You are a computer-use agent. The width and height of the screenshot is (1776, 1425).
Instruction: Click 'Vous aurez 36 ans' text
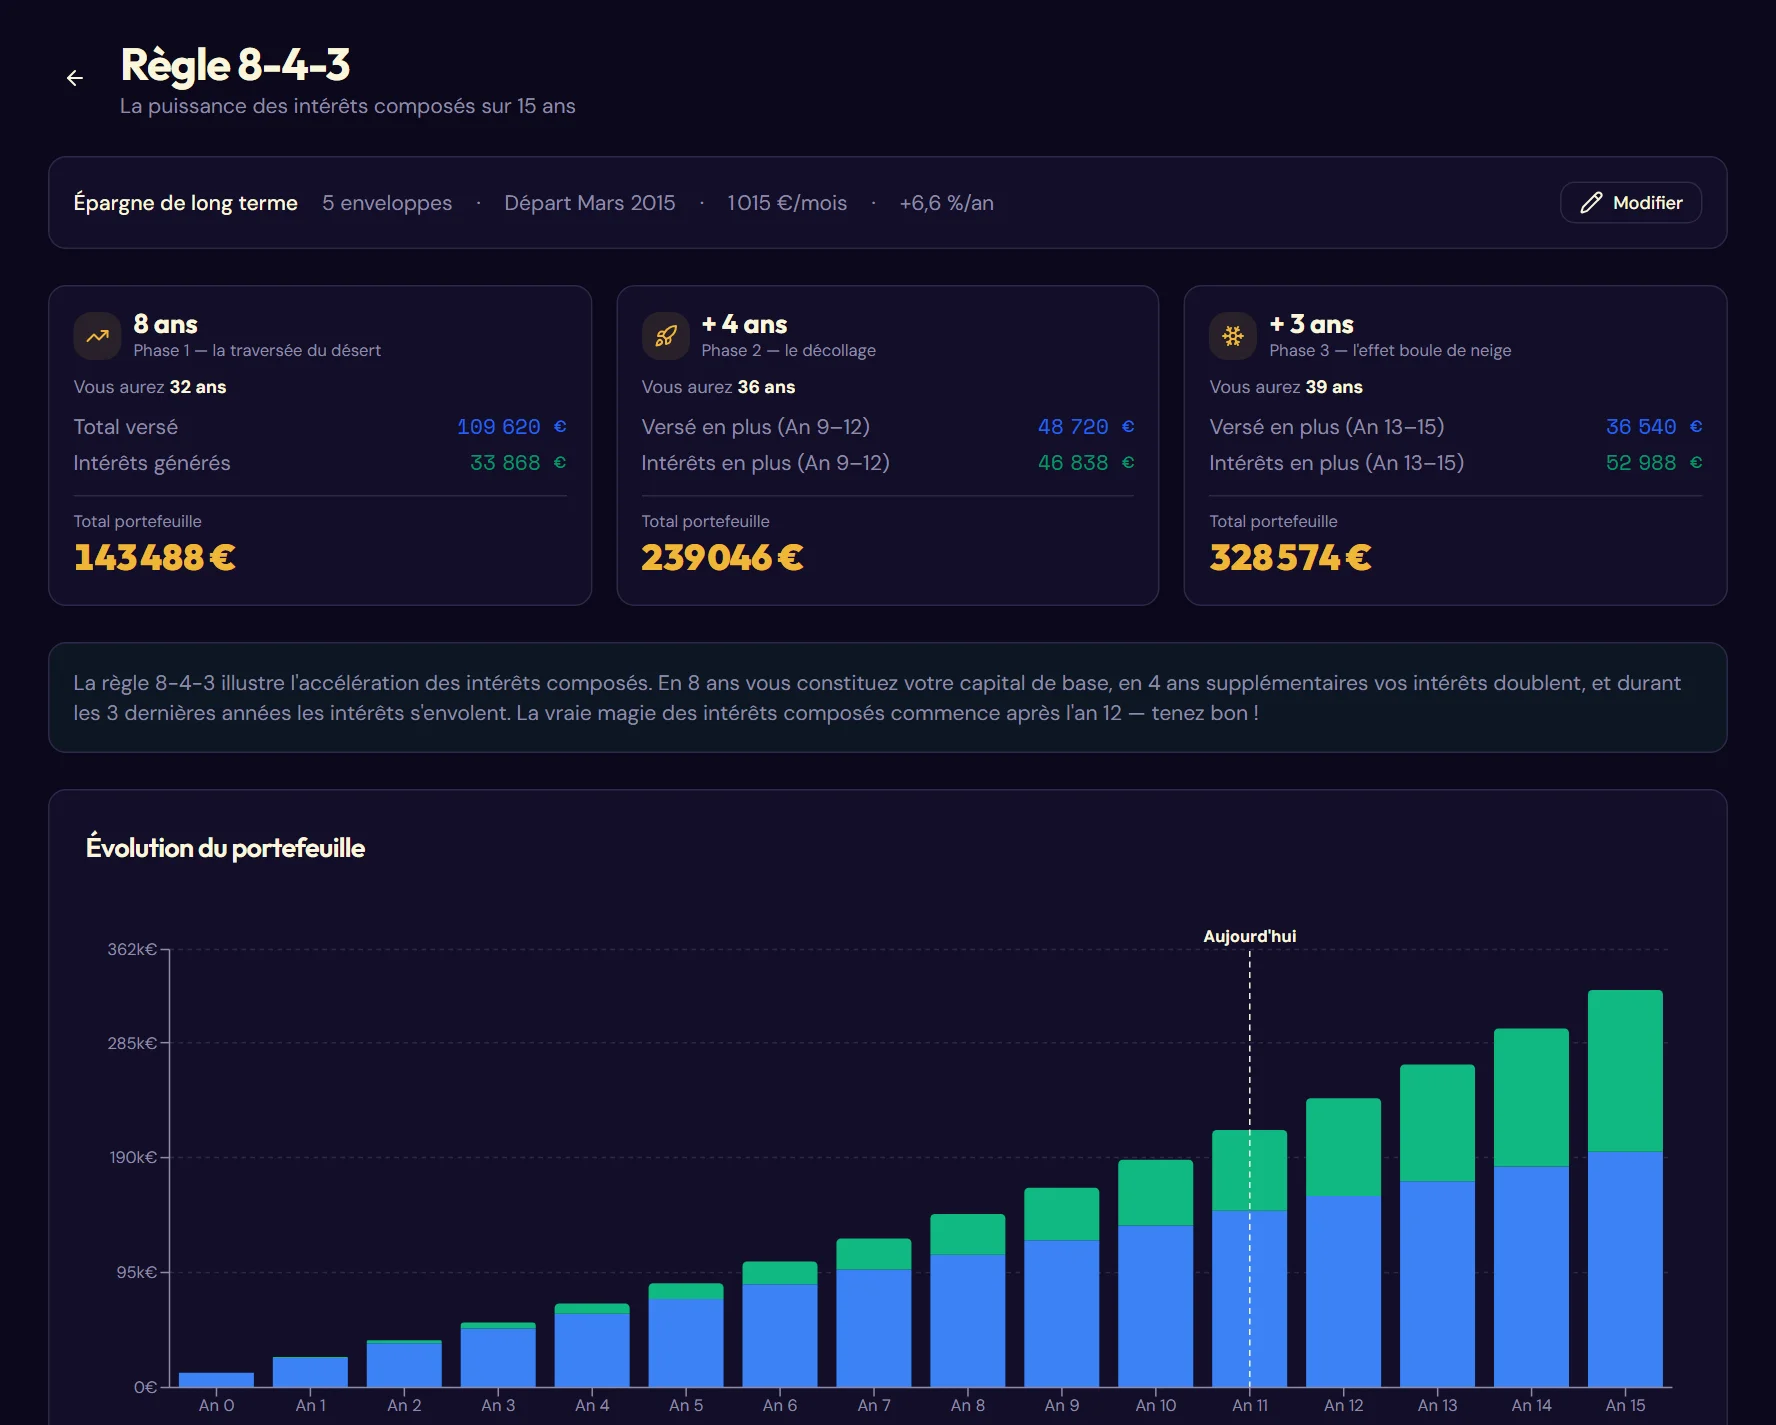(x=718, y=387)
